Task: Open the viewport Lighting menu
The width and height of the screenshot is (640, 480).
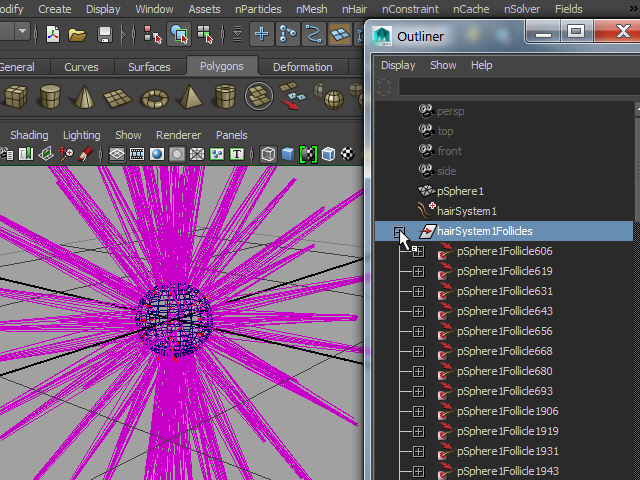Action: tap(82, 135)
